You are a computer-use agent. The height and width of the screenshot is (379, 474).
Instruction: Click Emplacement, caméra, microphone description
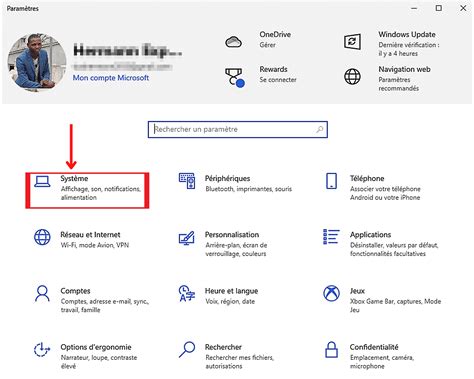pyautogui.click(x=382, y=362)
